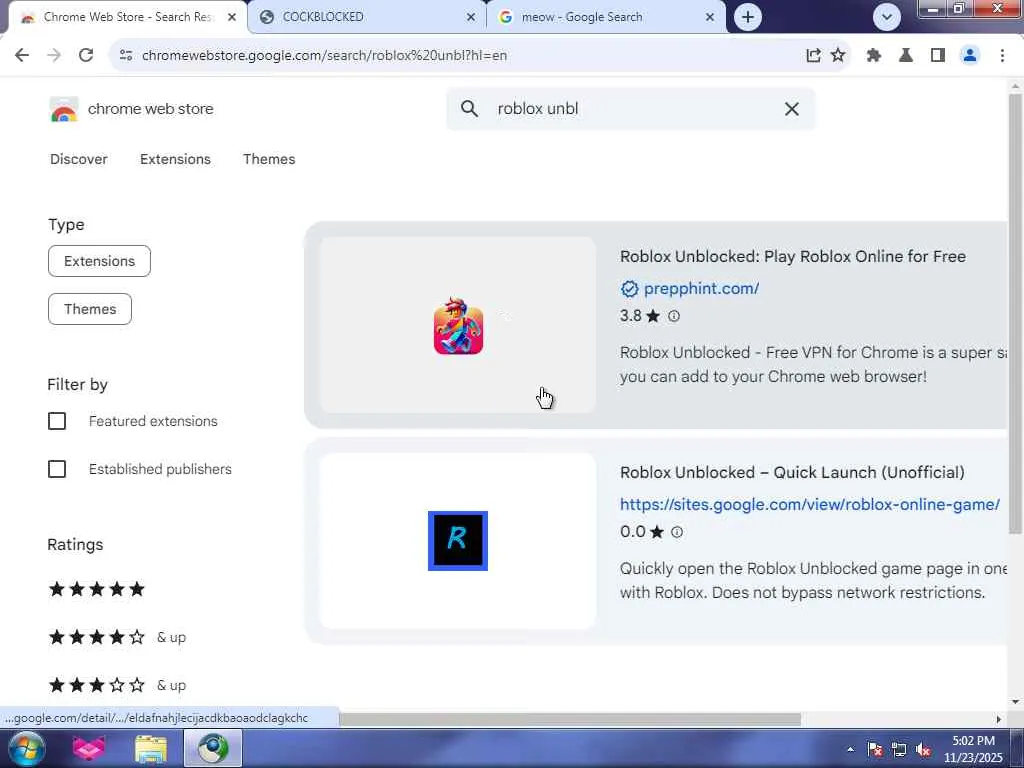Open the Extensions puzzle icon
Screen dimensions: 1024x768
[x=874, y=56]
